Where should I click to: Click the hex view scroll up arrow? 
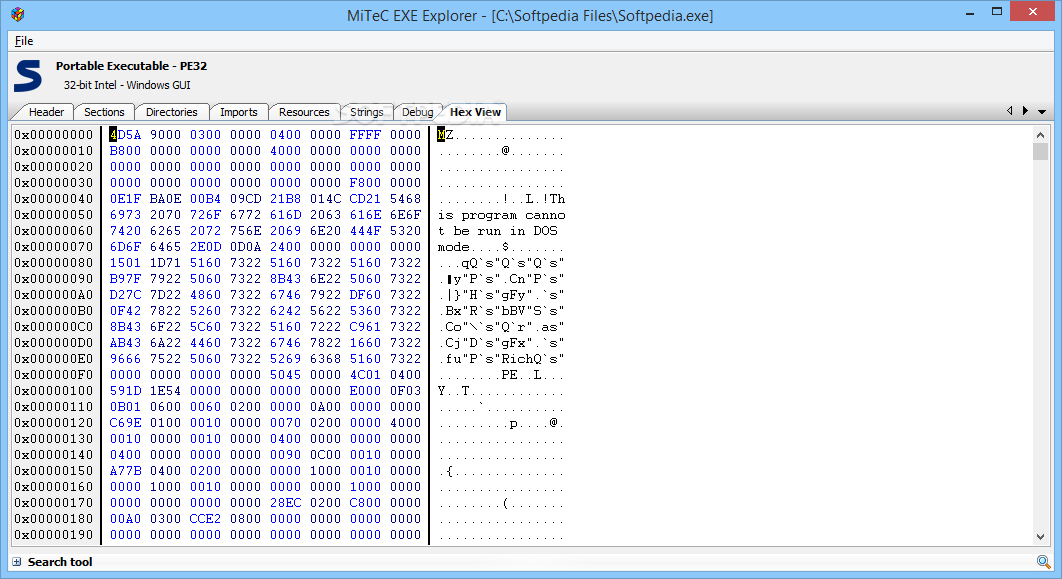click(x=1040, y=135)
